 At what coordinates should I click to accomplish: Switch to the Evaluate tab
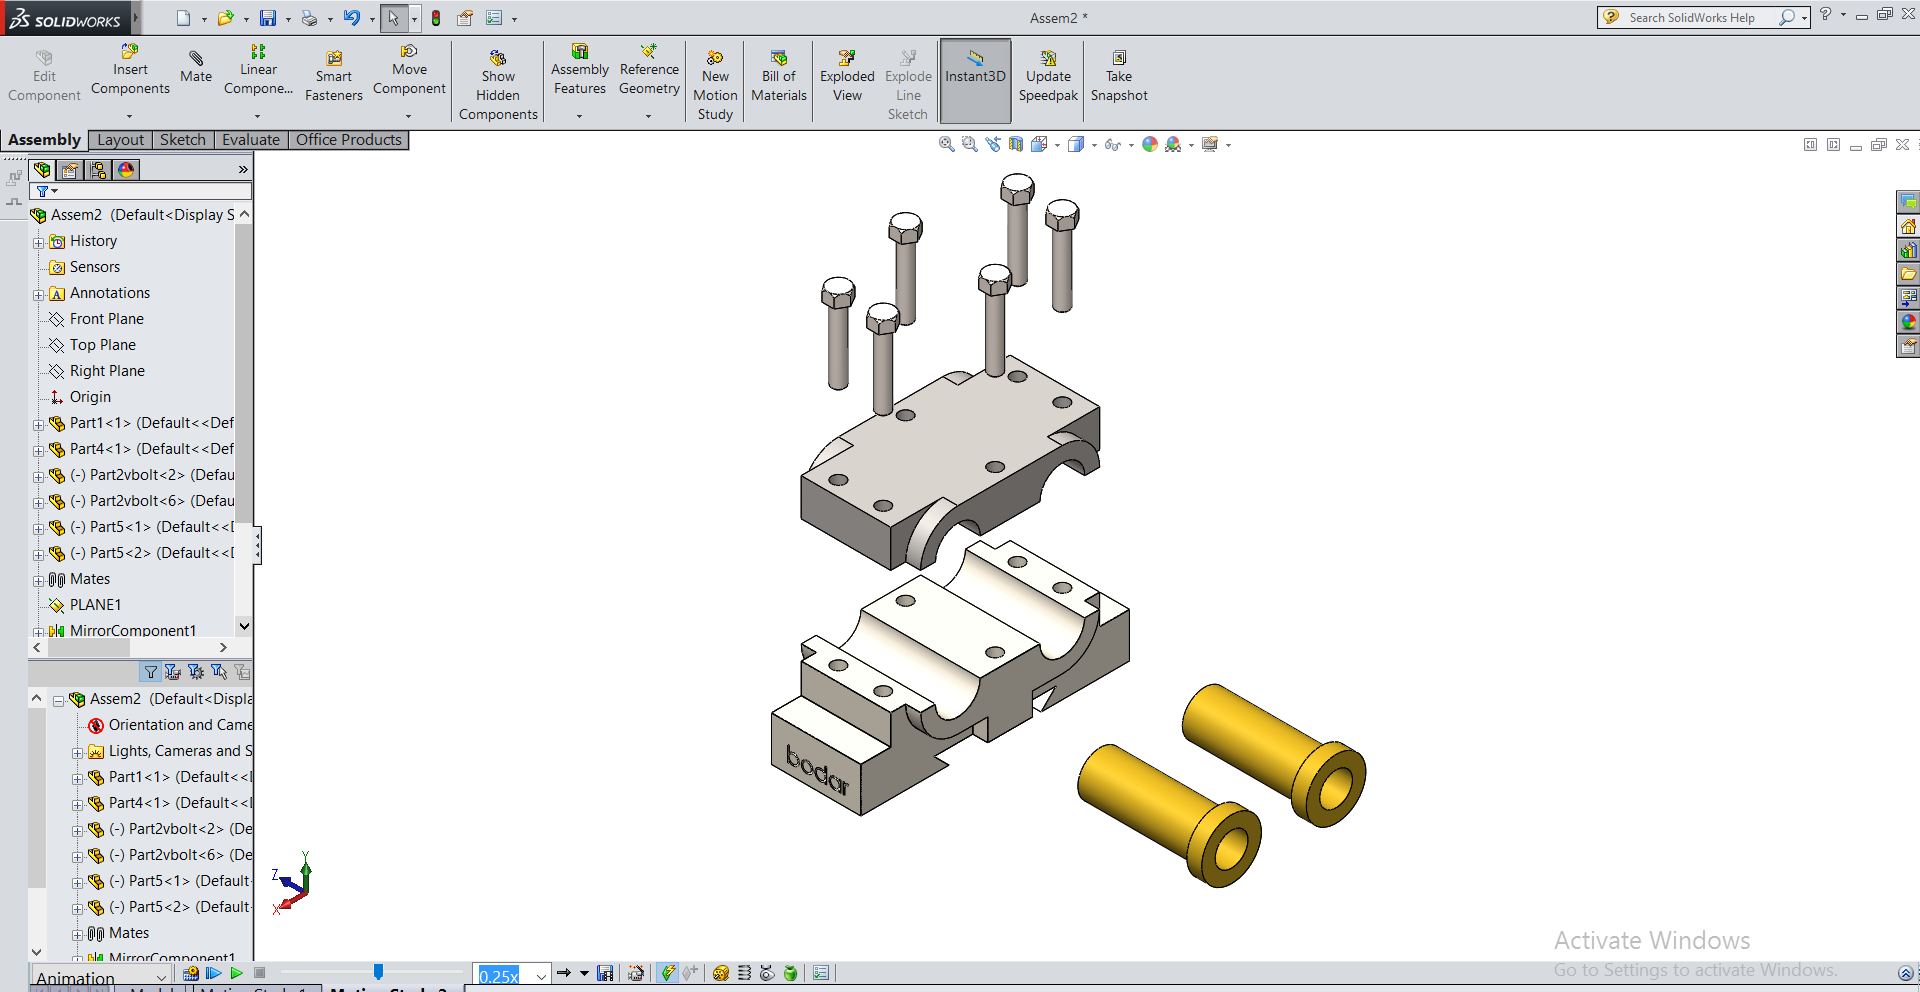click(x=251, y=140)
